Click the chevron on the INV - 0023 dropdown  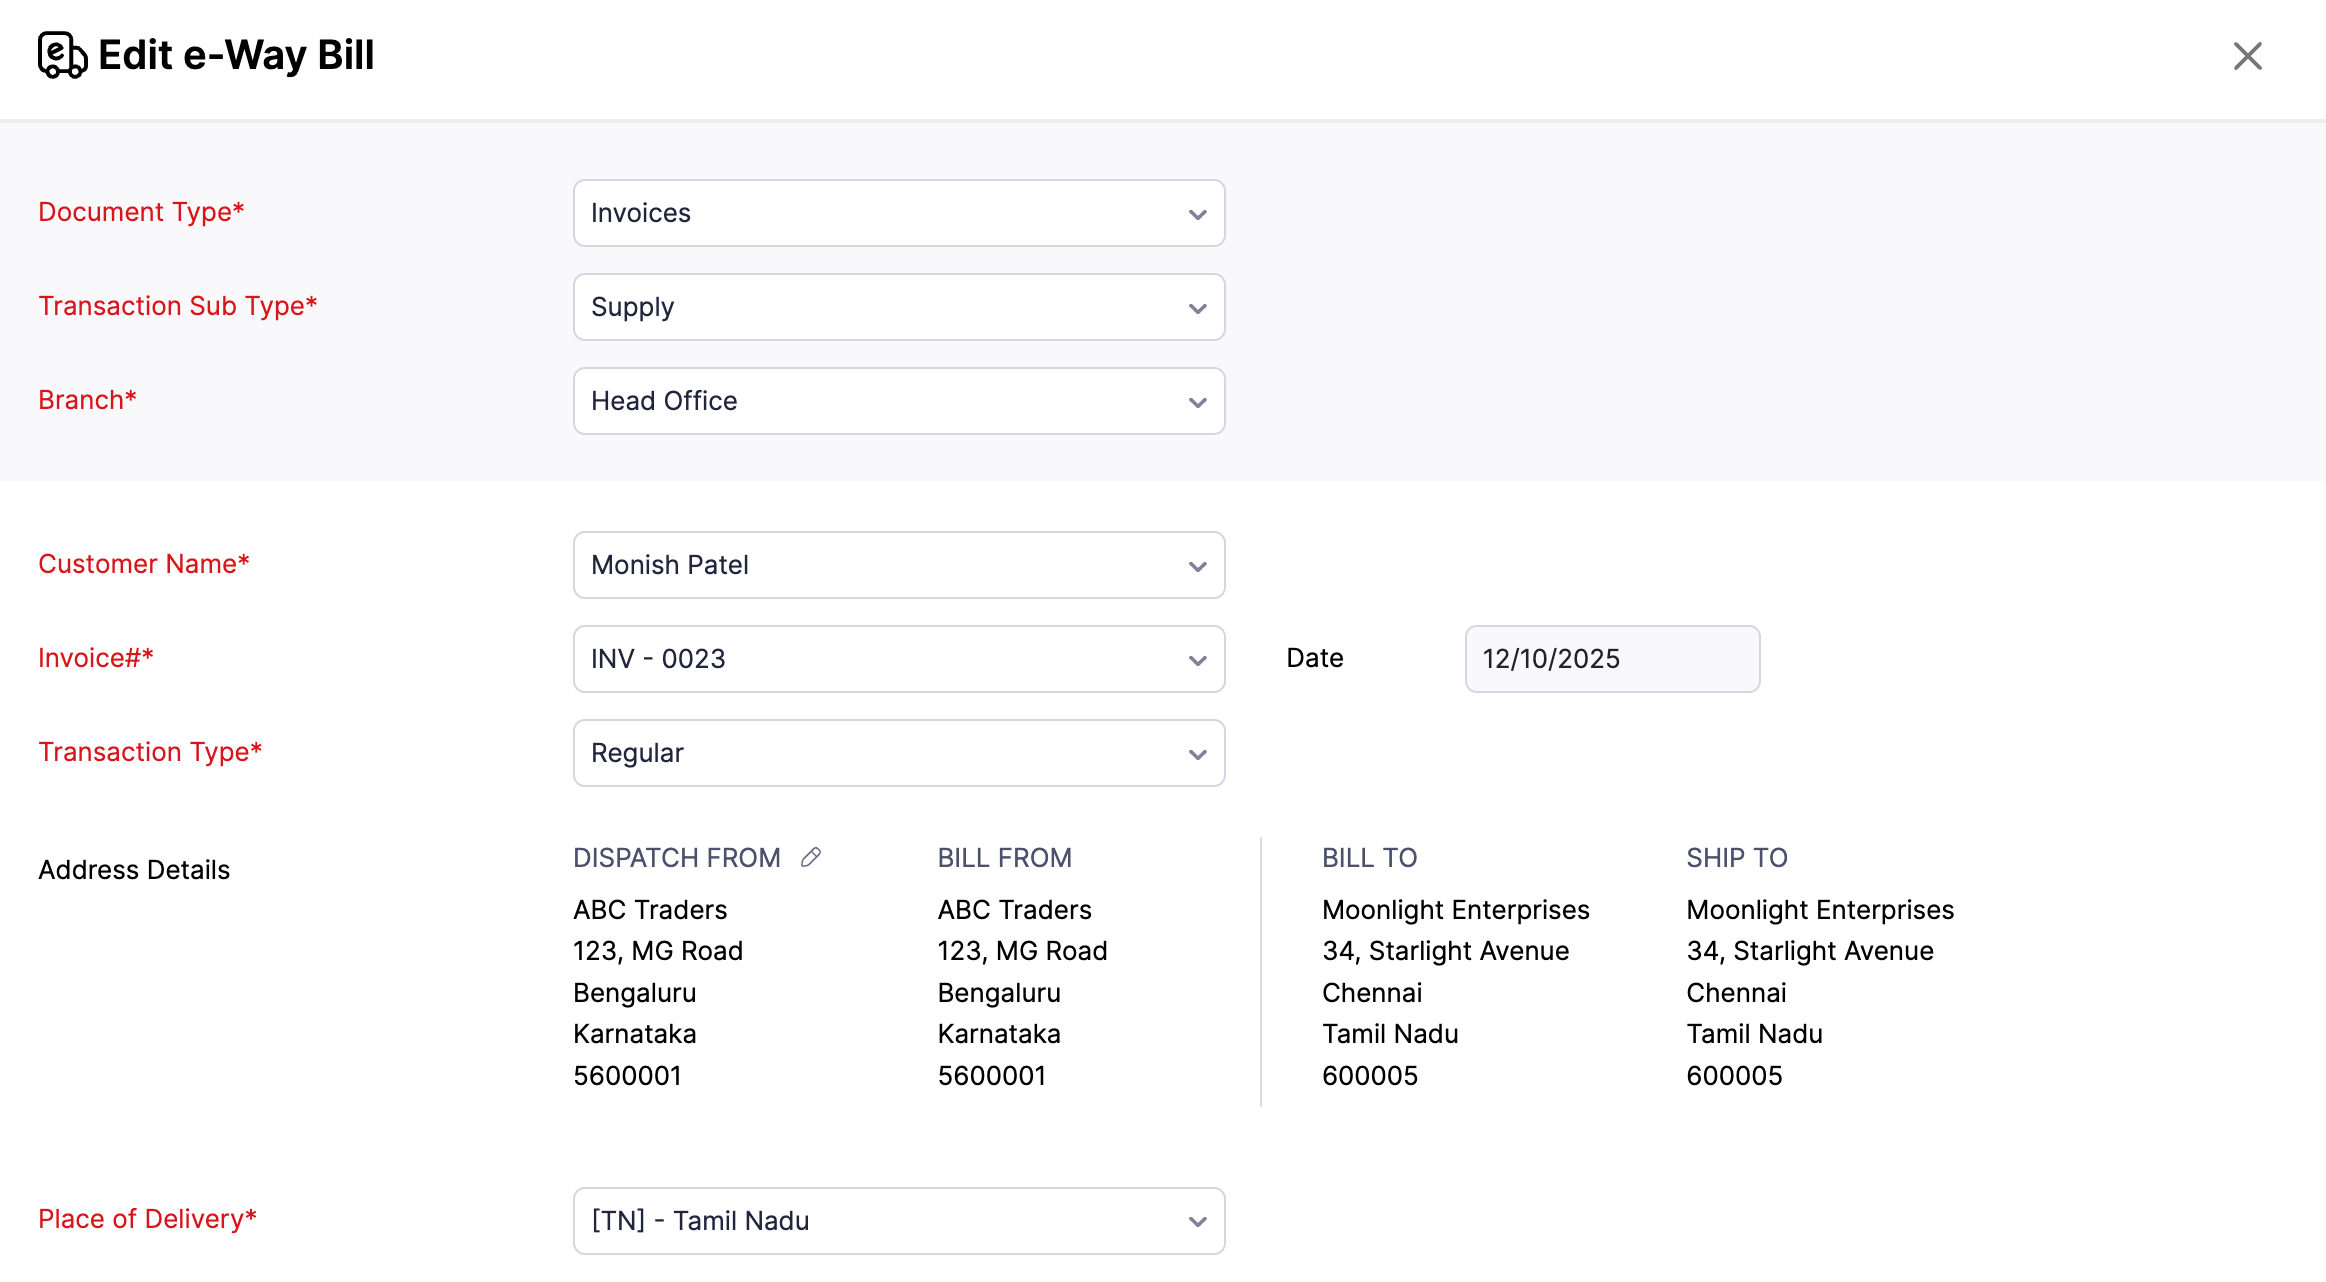point(1197,659)
